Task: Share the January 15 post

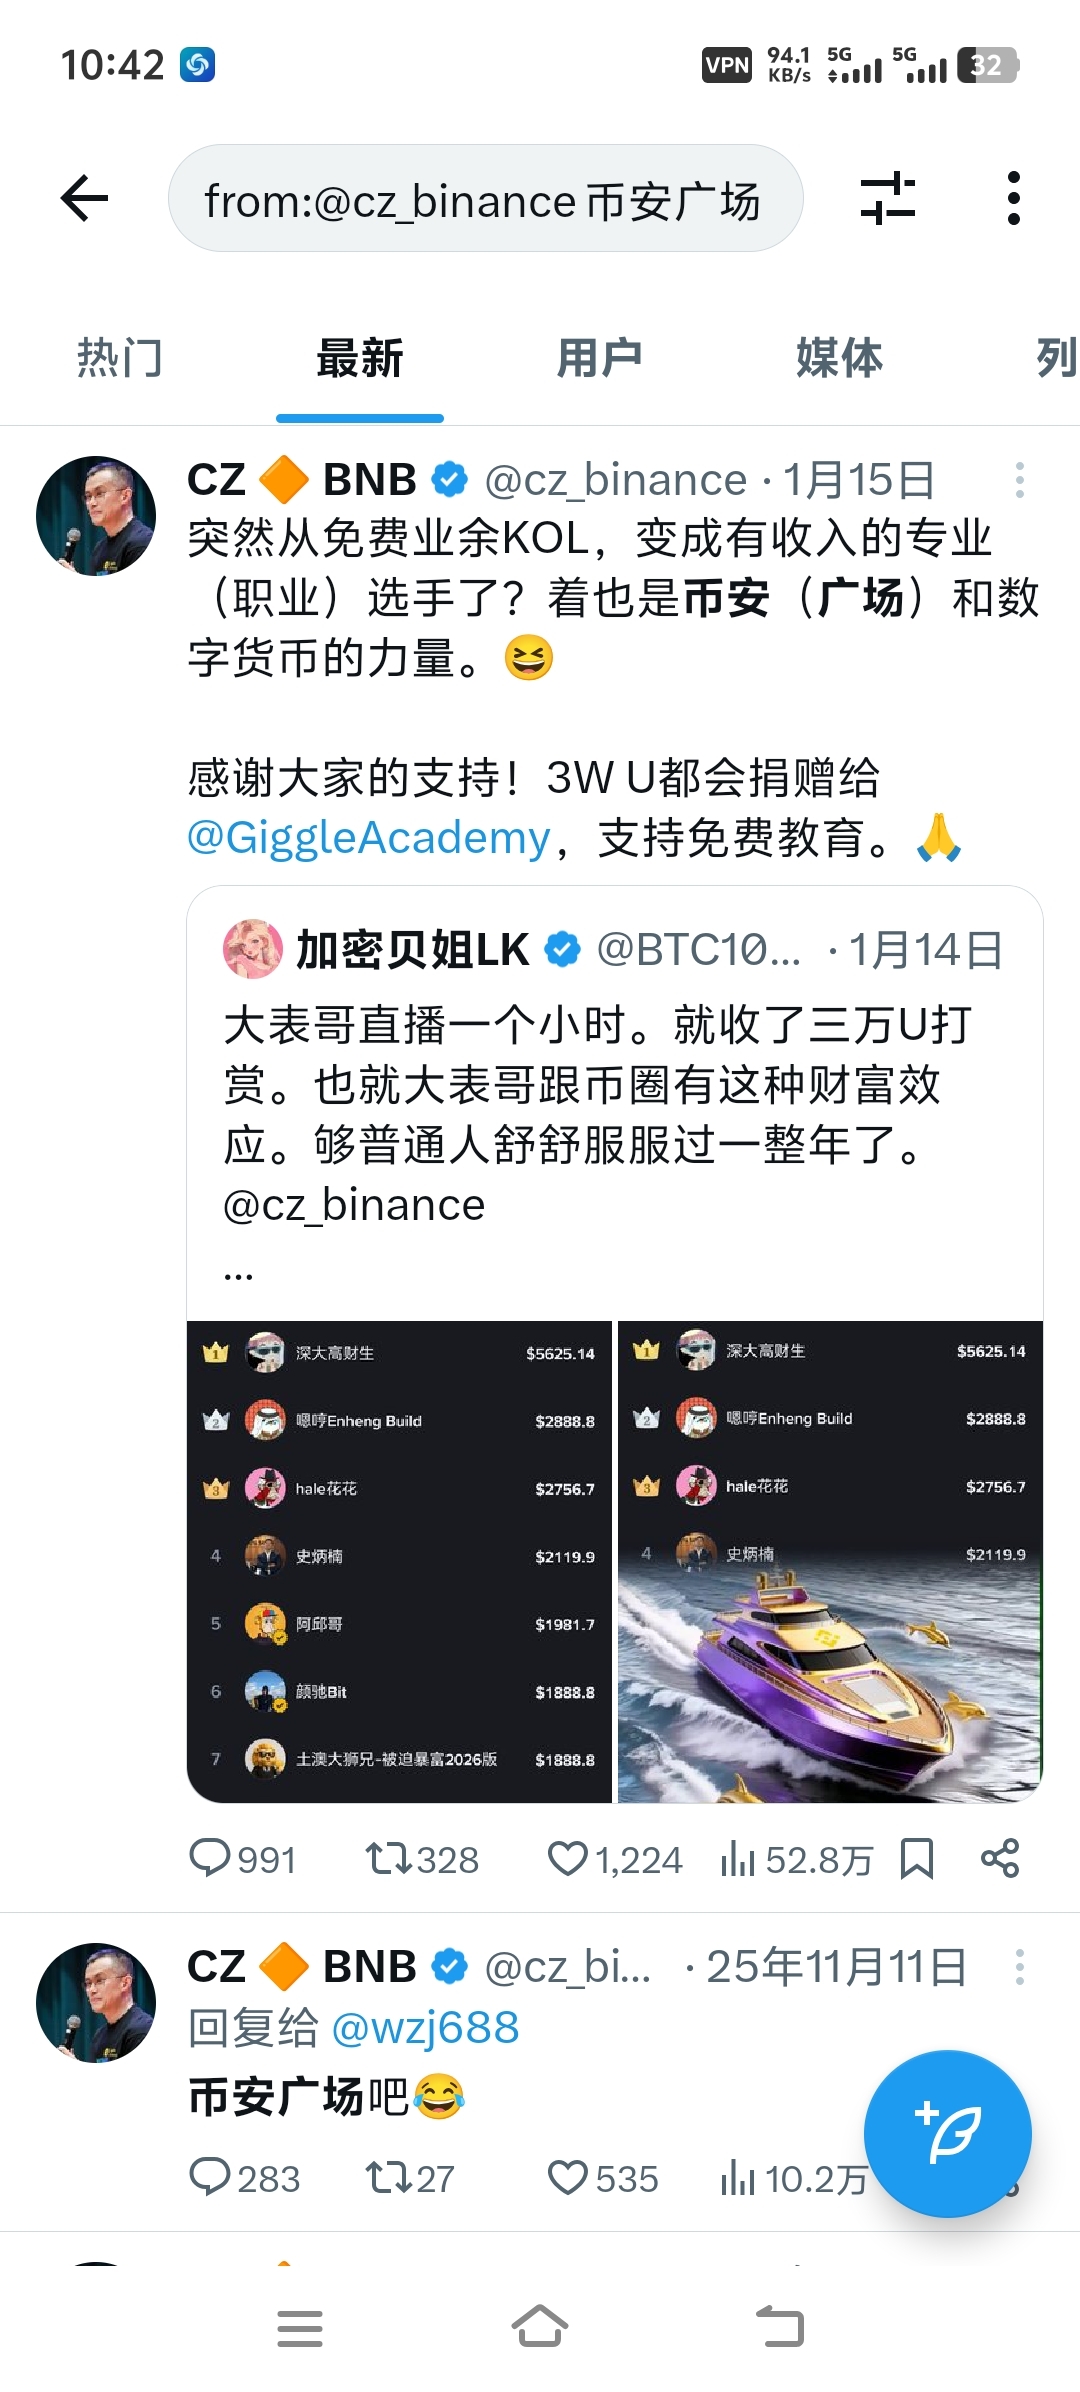Action: click(x=999, y=1859)
